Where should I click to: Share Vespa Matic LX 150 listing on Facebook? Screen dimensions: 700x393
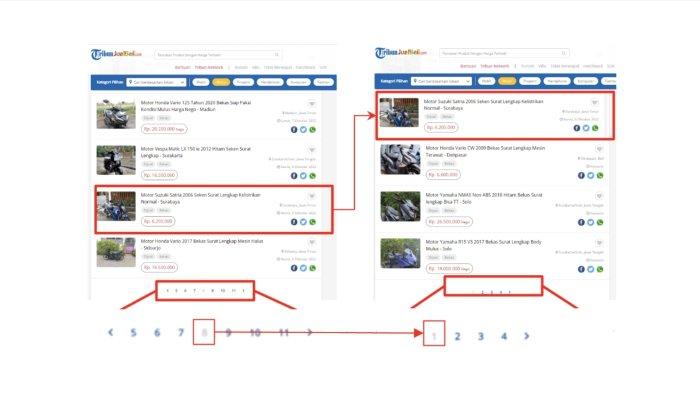pos(294,176)
